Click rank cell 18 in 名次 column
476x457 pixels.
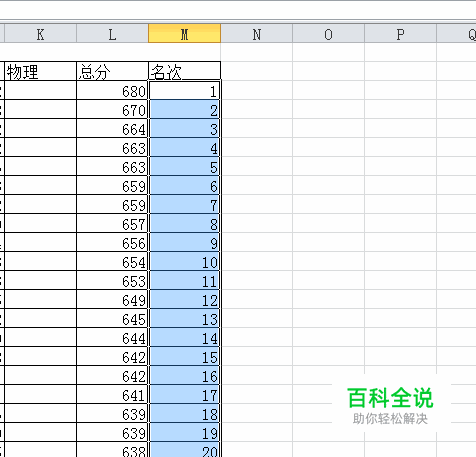click(184, 413)
